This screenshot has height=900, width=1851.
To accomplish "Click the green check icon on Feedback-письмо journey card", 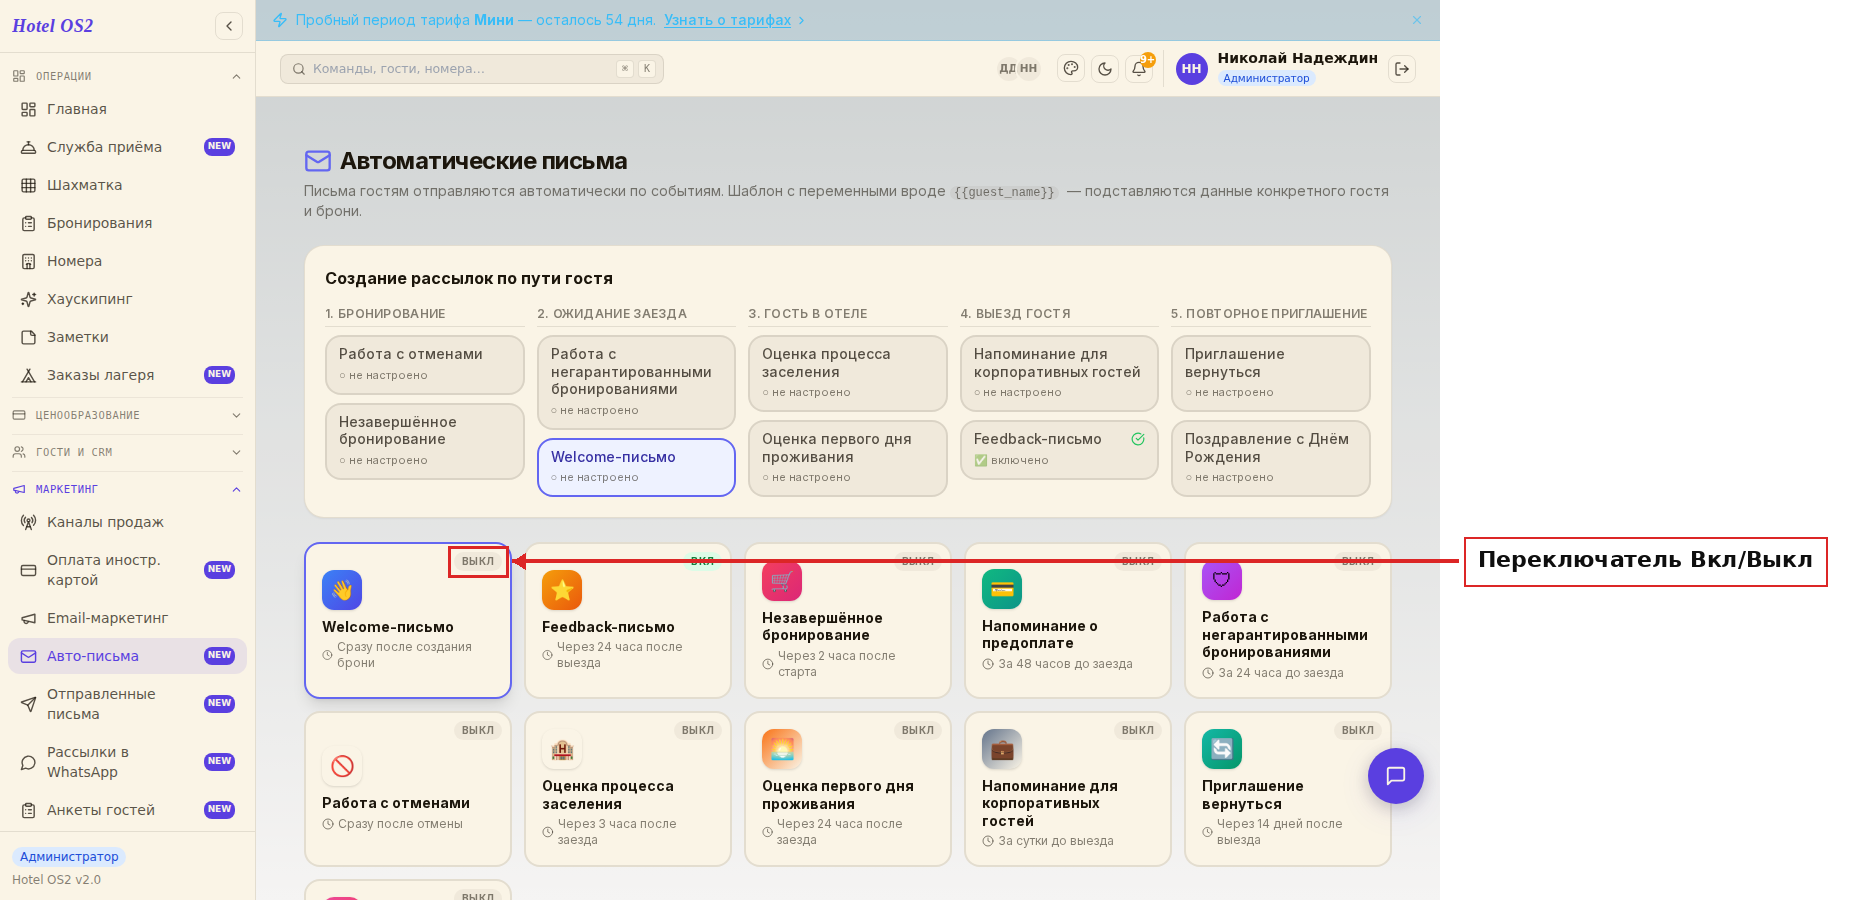I will point(1138,439).
